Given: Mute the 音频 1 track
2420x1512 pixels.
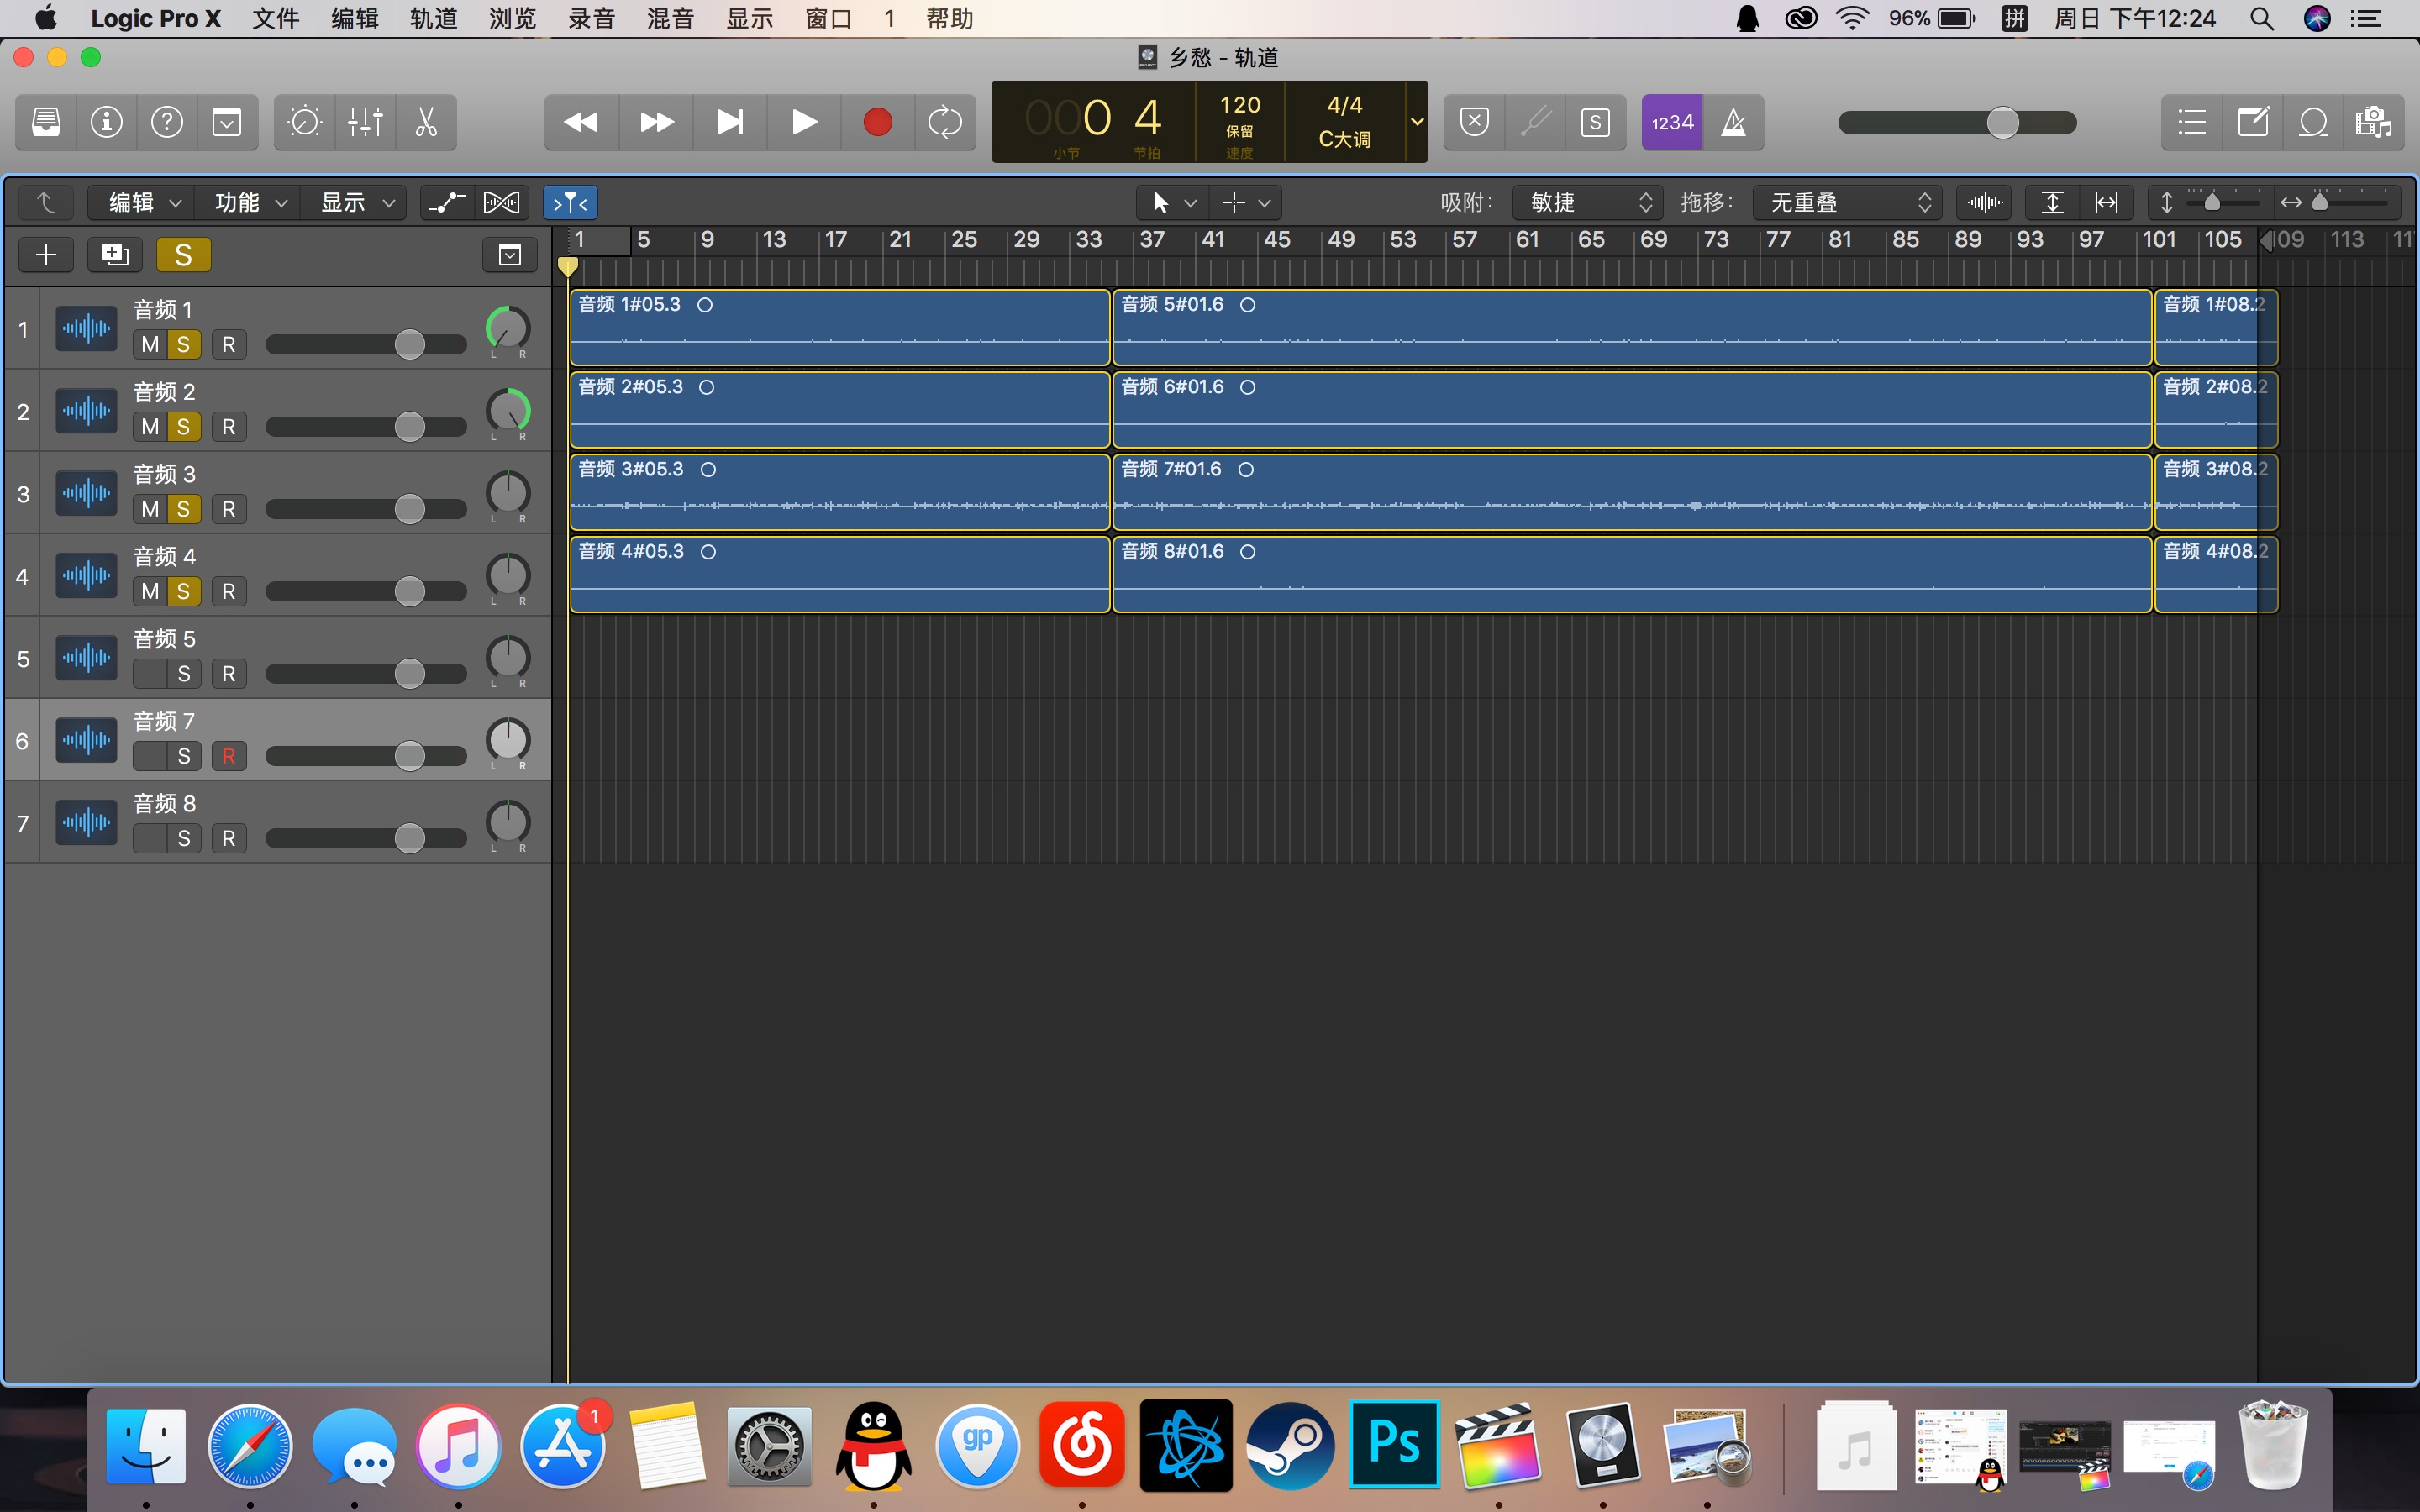Looking at the screenshot, I should 150,345.
